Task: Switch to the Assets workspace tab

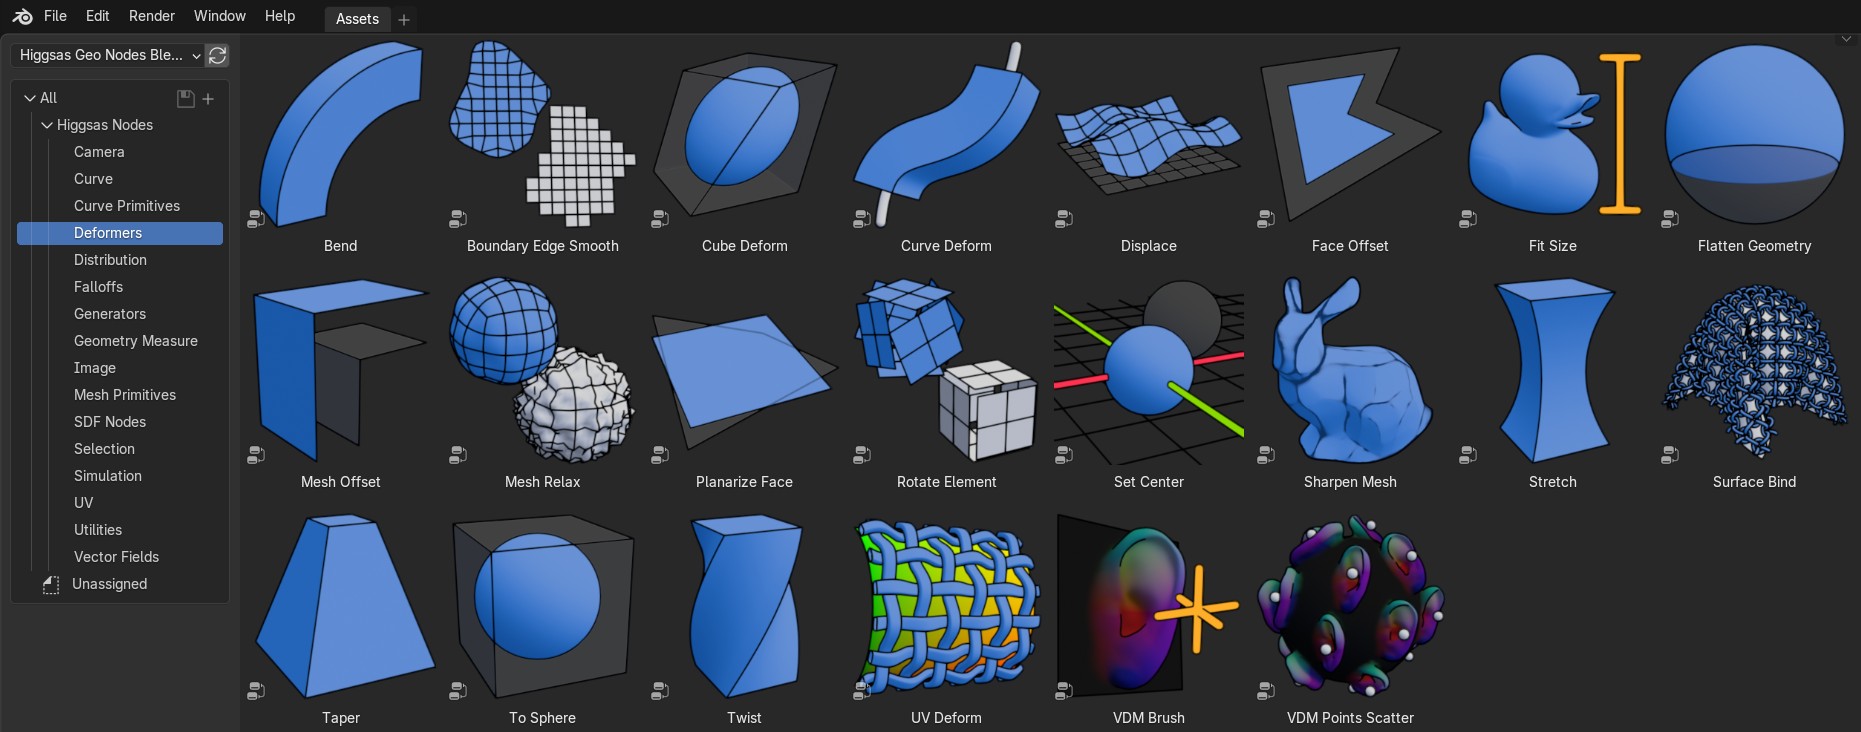Action: click(357, 19)
